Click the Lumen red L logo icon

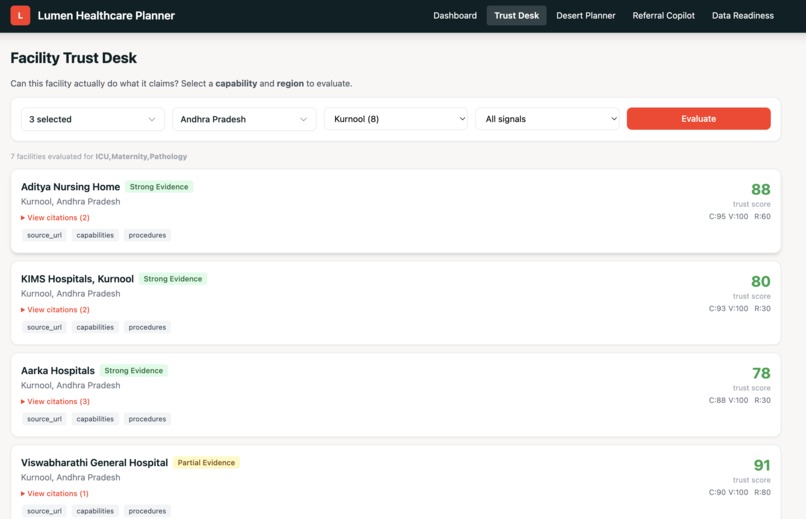pyautogui.click(x=20, y=15)
